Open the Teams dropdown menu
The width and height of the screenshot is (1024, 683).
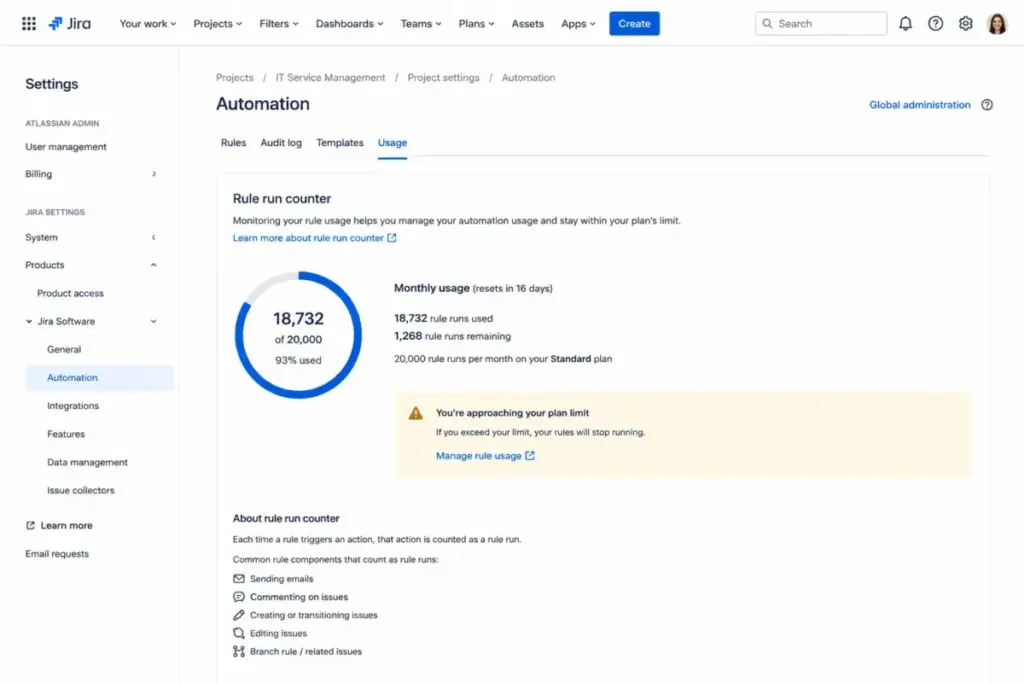coord(421,24)
